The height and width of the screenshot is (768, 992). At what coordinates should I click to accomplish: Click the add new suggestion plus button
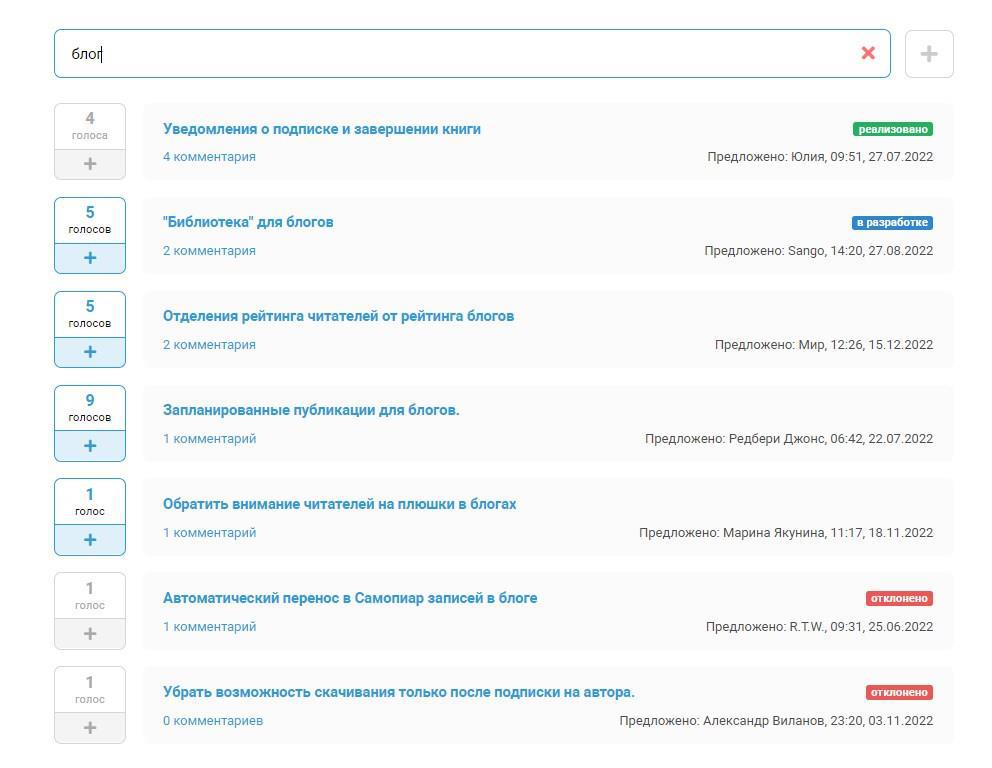(928, 53)
